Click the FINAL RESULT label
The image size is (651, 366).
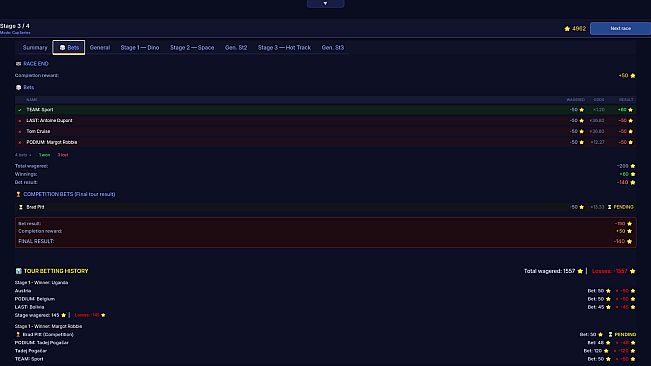[x=36, y=241]
